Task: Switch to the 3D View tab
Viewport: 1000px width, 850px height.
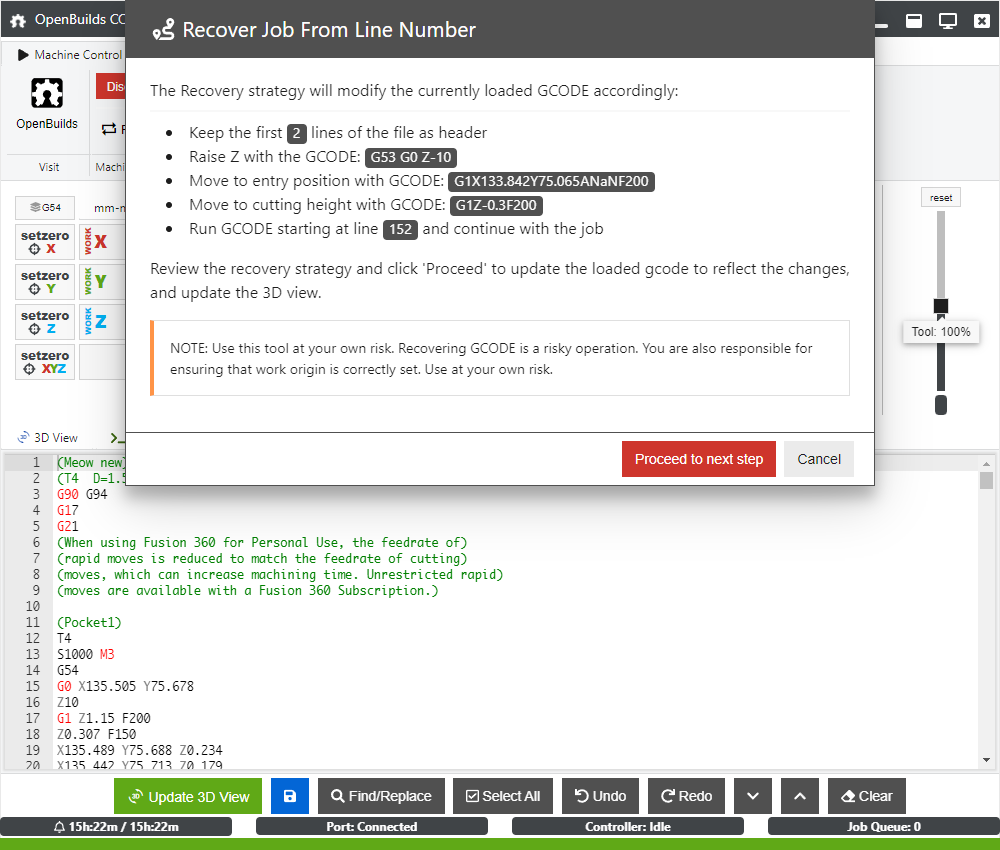Action: point(48,437)
